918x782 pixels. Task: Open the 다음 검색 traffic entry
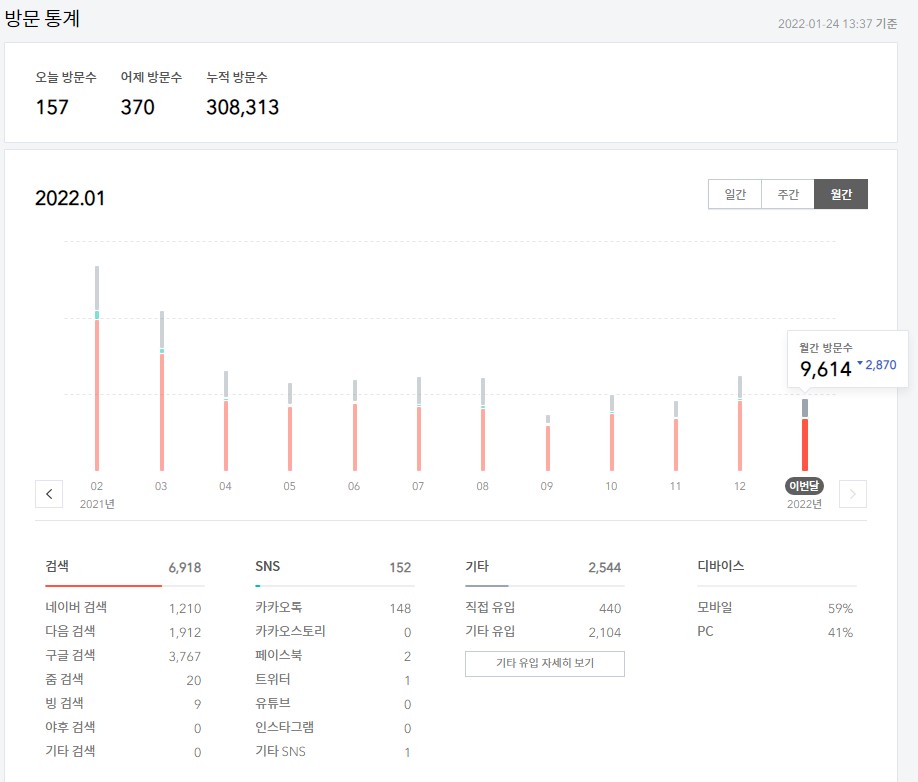tap(110, 632)
